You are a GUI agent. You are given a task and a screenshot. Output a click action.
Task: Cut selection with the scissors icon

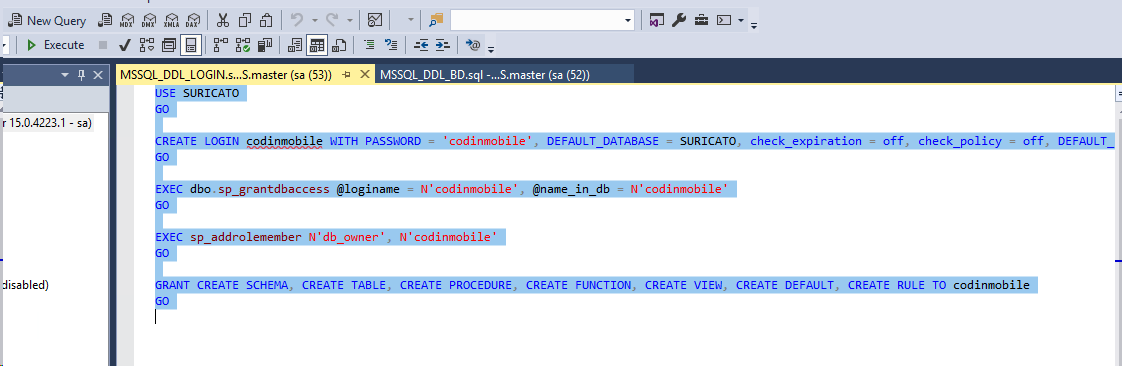(223, 21)
